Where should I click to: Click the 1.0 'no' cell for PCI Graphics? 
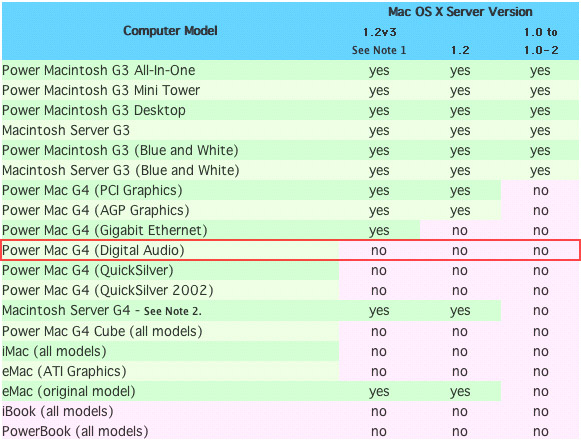(x=541, y=190)
